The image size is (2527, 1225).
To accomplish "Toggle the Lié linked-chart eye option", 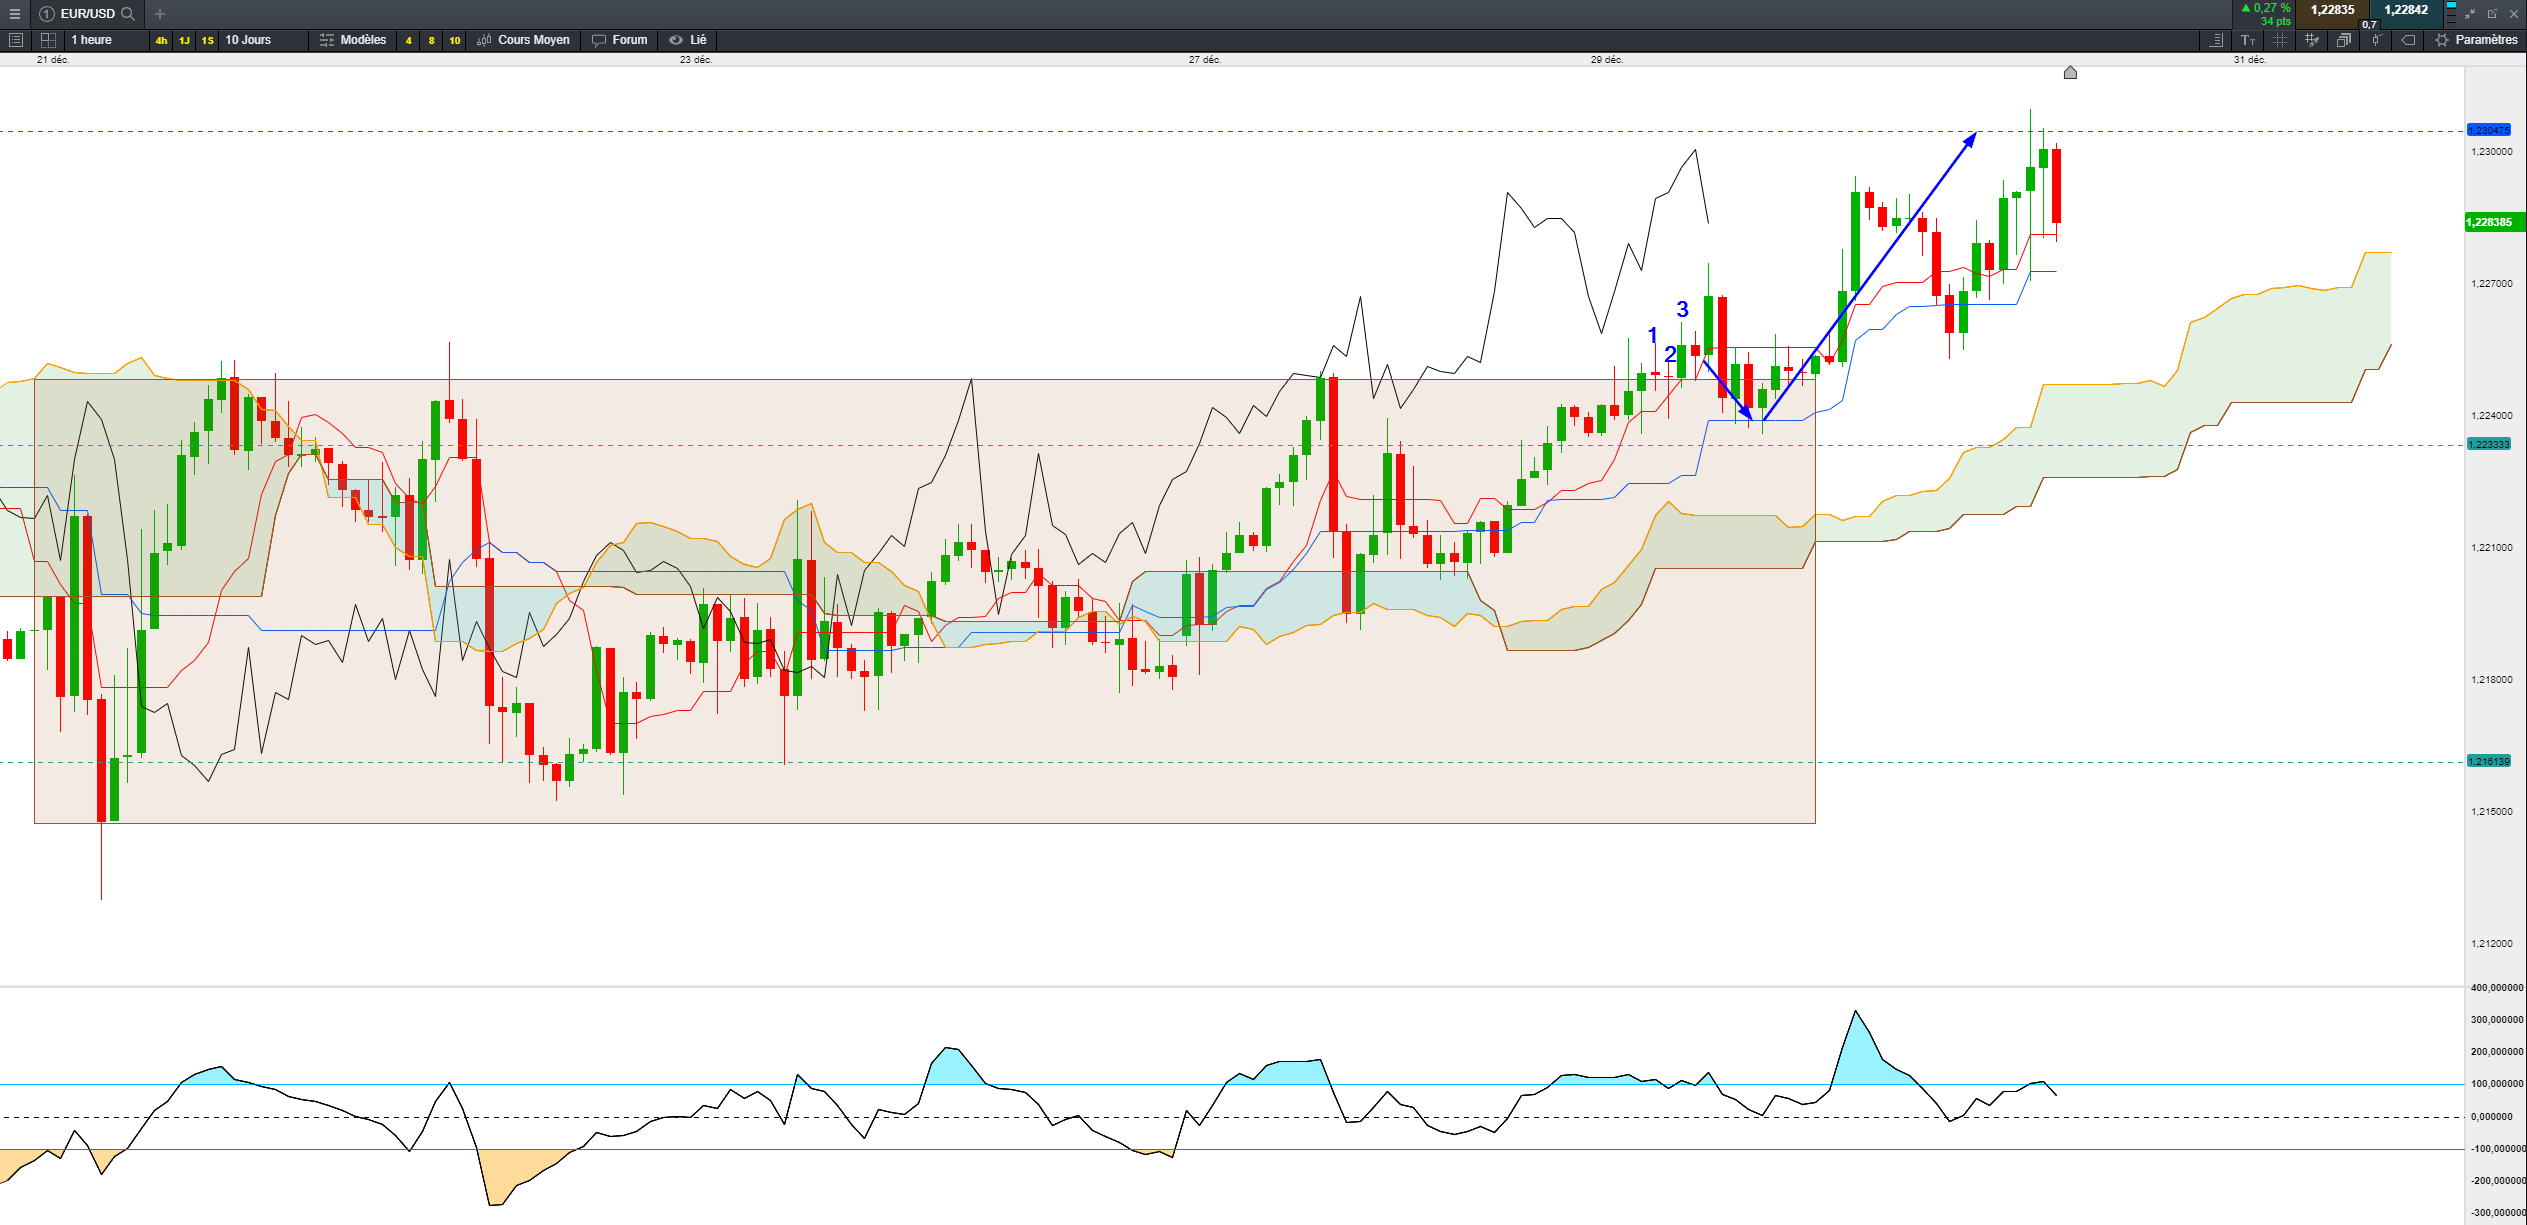I will click(x=689, y=40).
